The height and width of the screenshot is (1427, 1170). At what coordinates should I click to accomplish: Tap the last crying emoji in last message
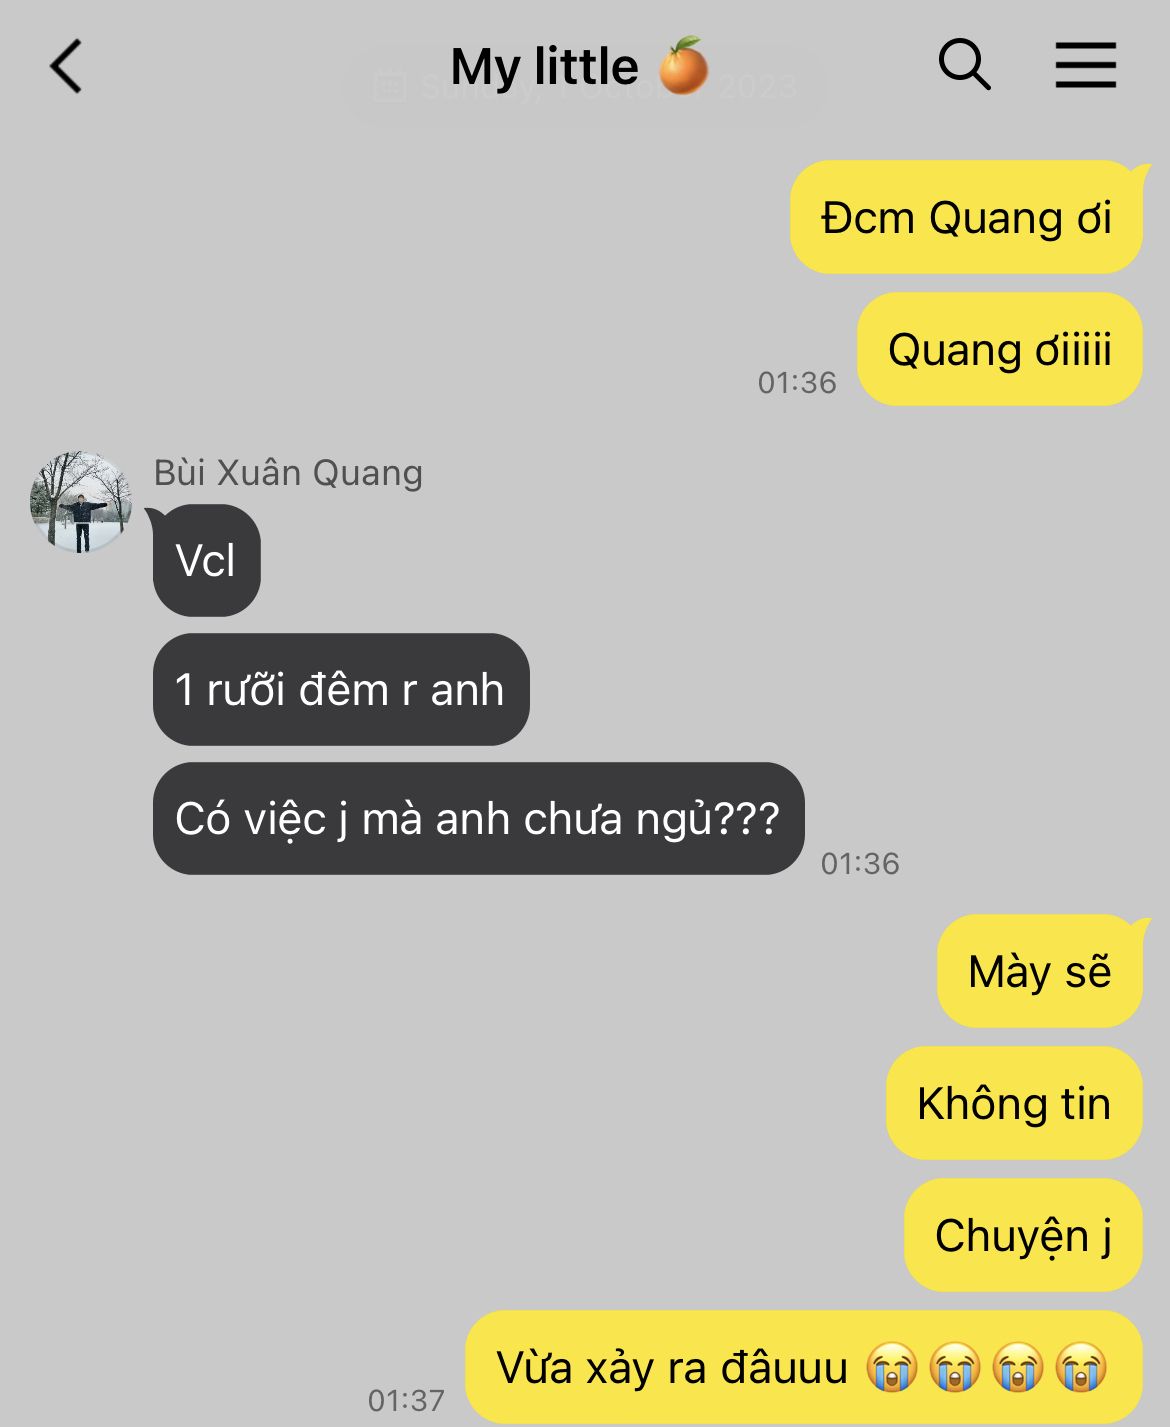click(1081, 1367)
